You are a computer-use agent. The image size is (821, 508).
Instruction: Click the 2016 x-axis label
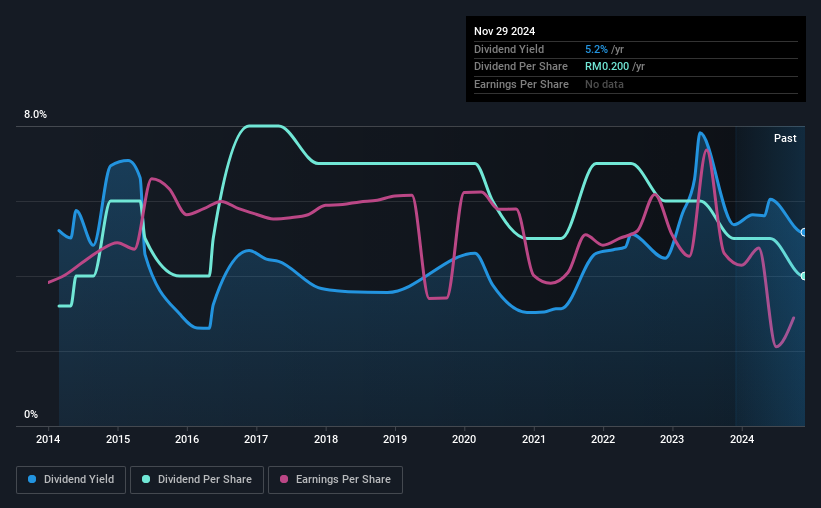click(187, 439)
